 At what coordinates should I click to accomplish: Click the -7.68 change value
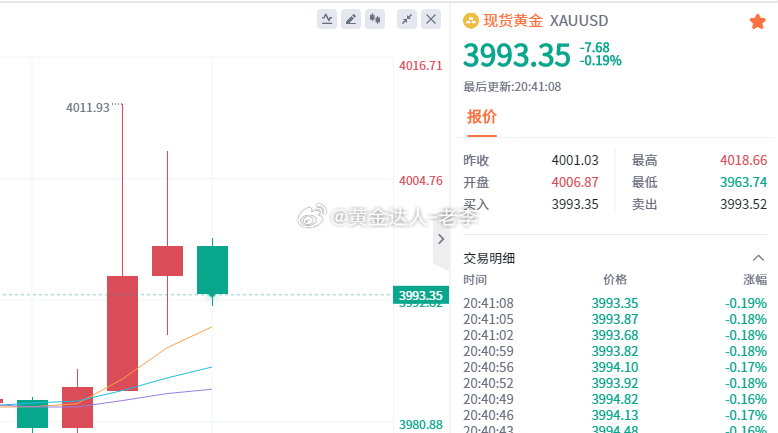(x=594, y=48)
